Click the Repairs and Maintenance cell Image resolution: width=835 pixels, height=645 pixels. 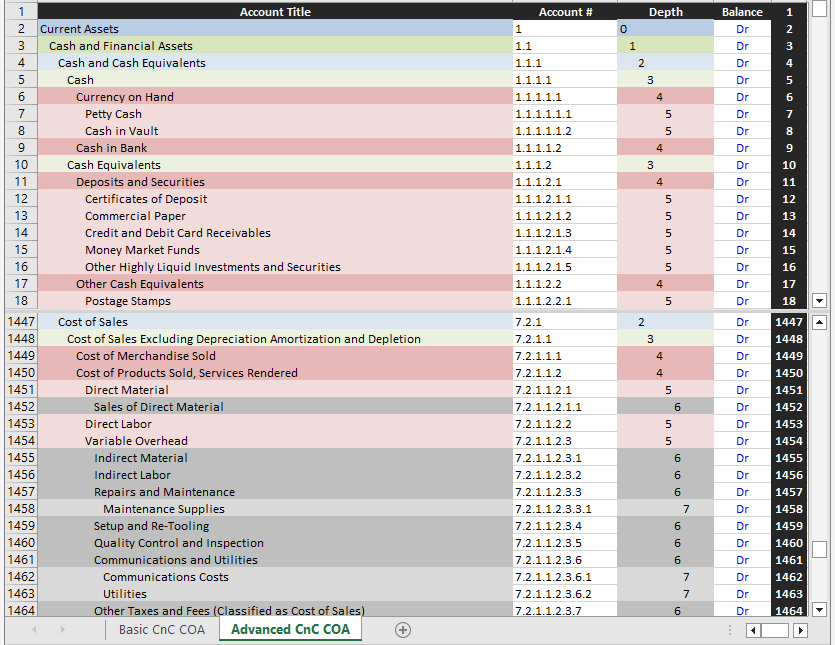[275, 492]
